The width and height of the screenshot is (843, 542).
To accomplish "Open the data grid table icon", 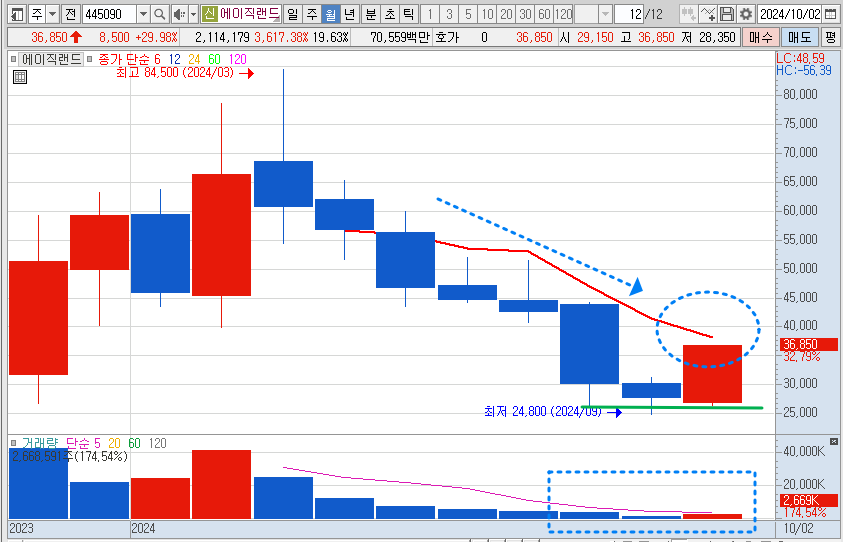I will 20,77.
